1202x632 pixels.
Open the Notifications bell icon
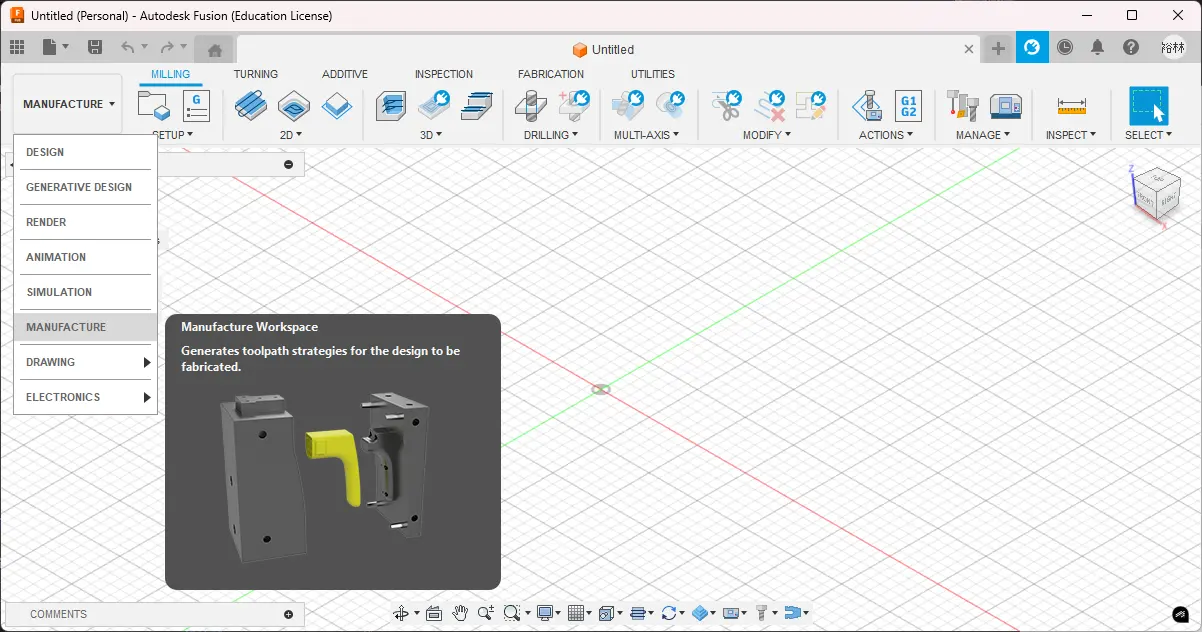[1097, 47]
